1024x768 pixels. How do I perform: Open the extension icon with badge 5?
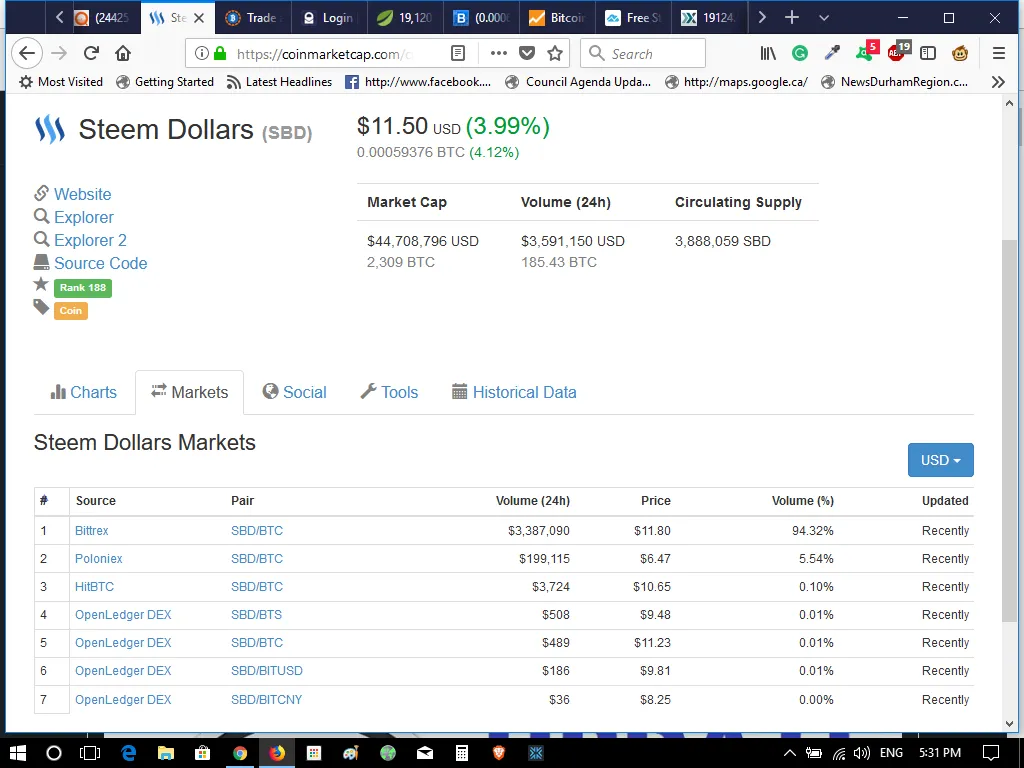click(867, 52)
